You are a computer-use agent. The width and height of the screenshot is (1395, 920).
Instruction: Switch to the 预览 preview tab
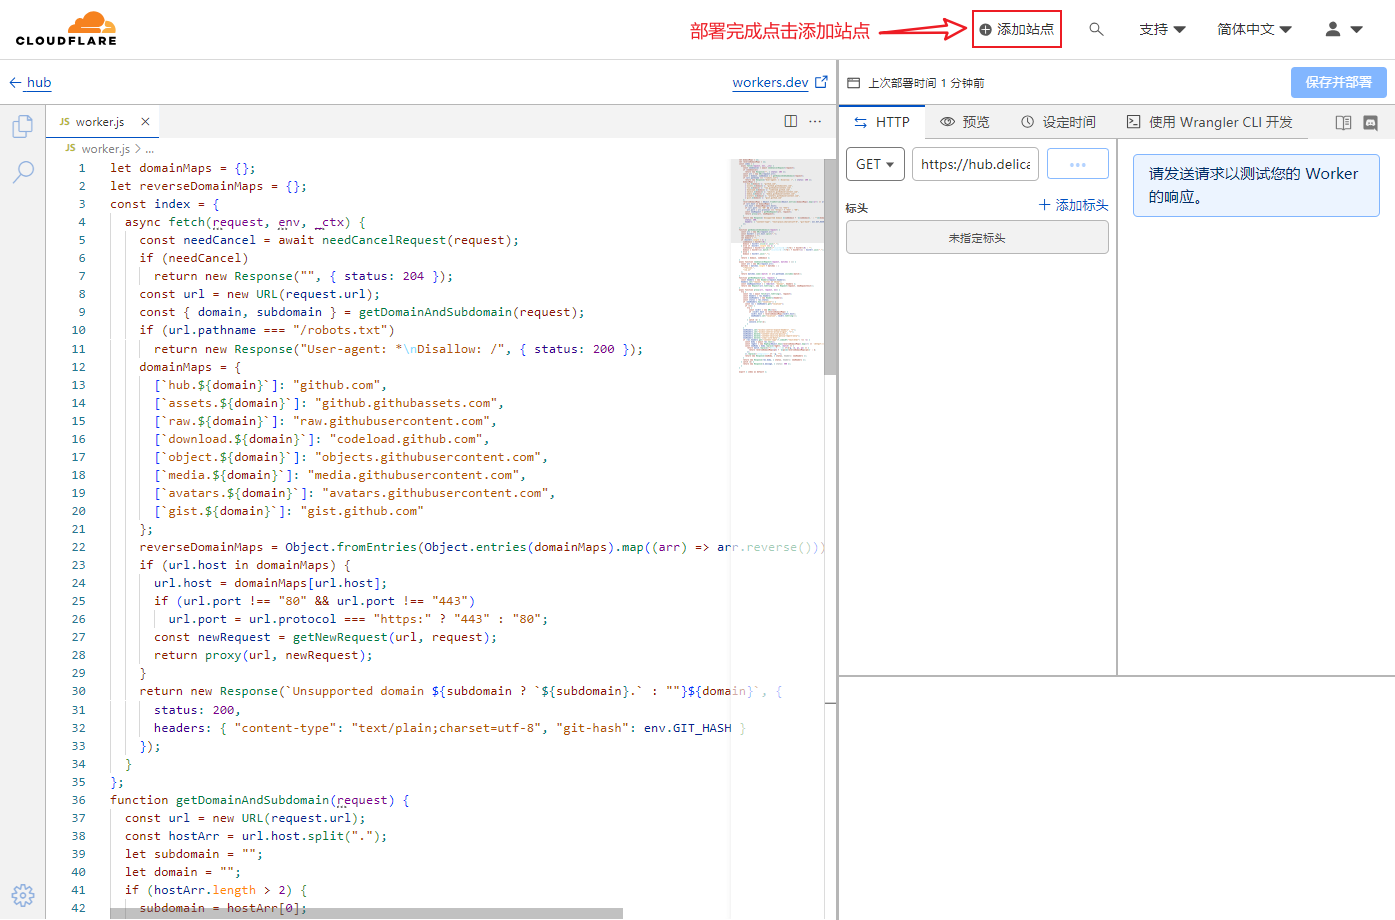point(965,122)
